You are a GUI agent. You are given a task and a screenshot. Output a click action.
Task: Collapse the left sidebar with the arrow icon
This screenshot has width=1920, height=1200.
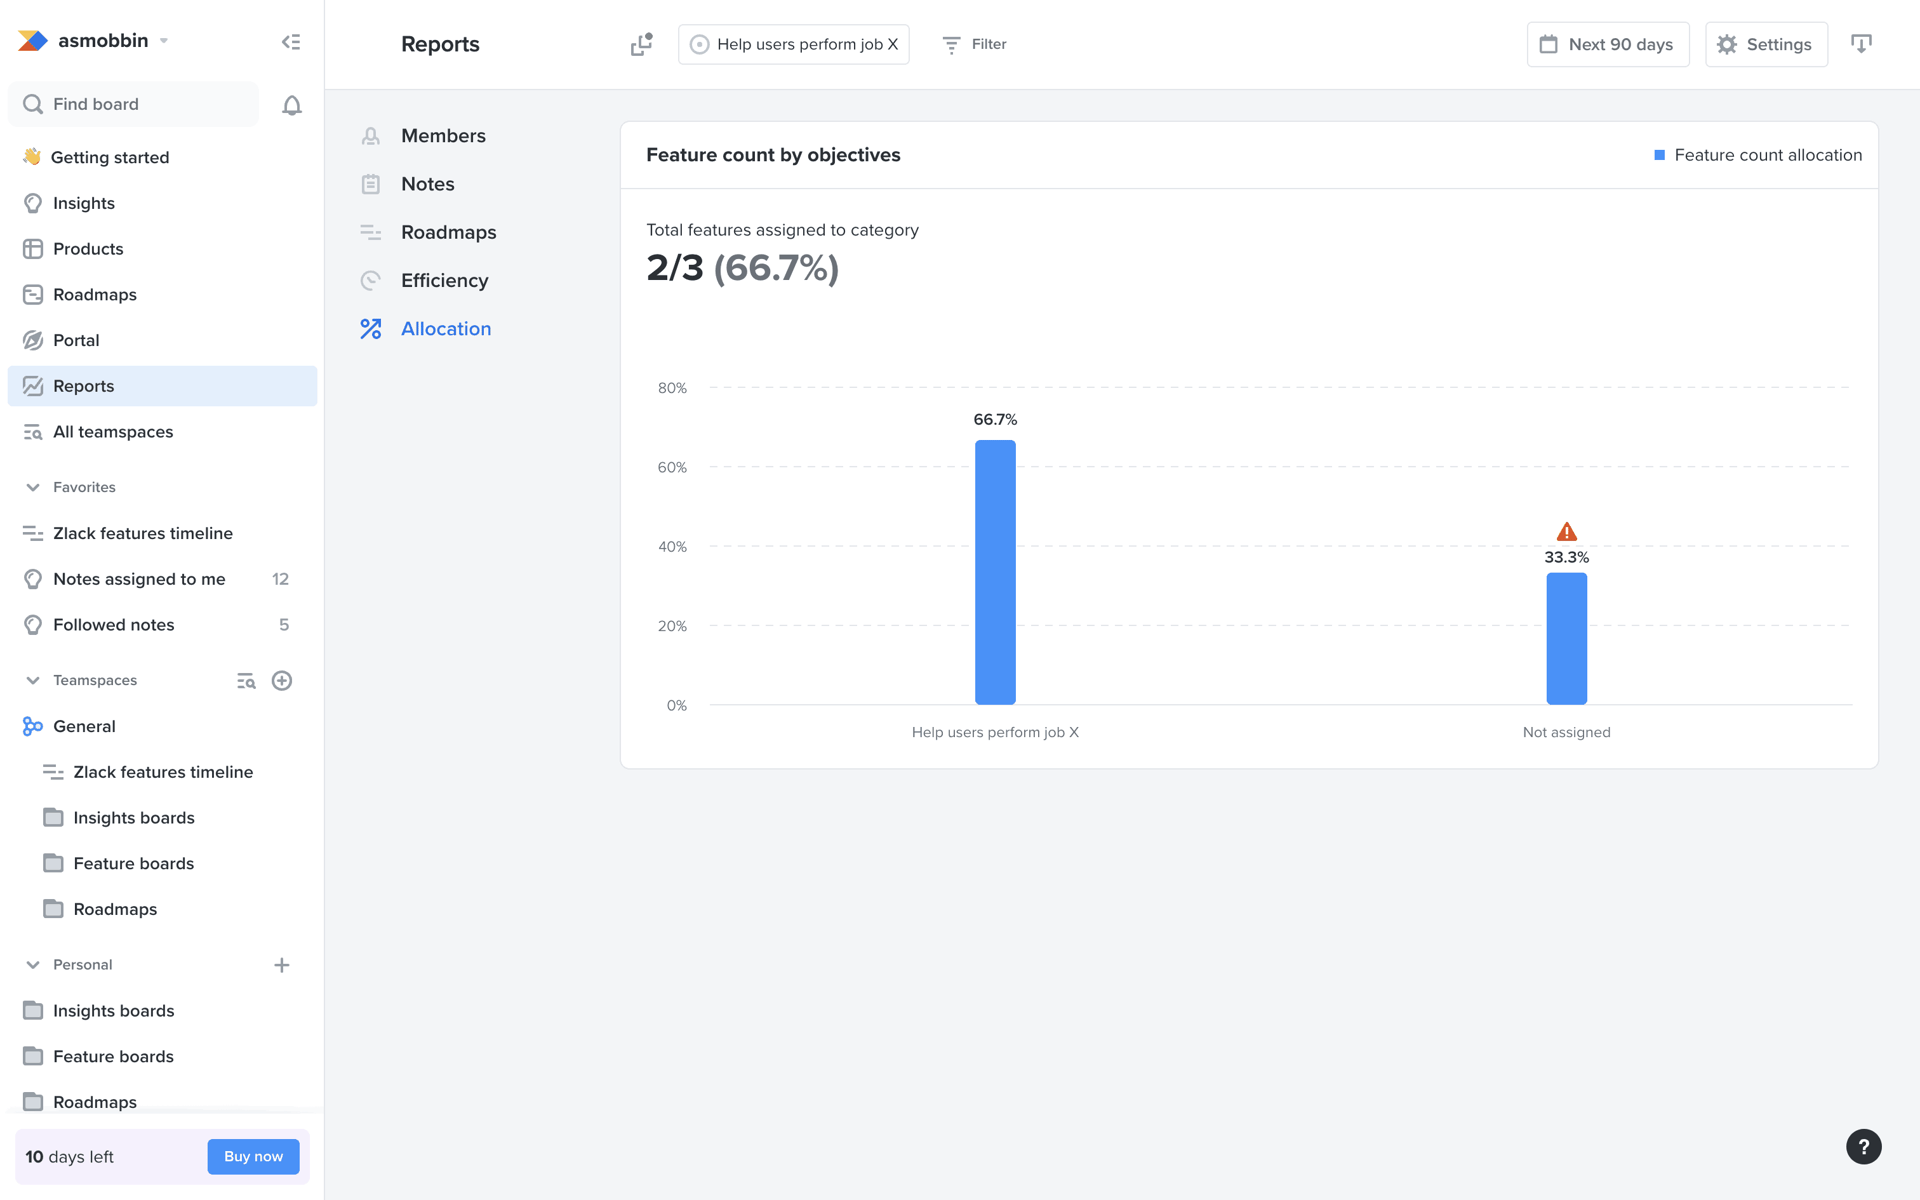[x=291, y=42]
